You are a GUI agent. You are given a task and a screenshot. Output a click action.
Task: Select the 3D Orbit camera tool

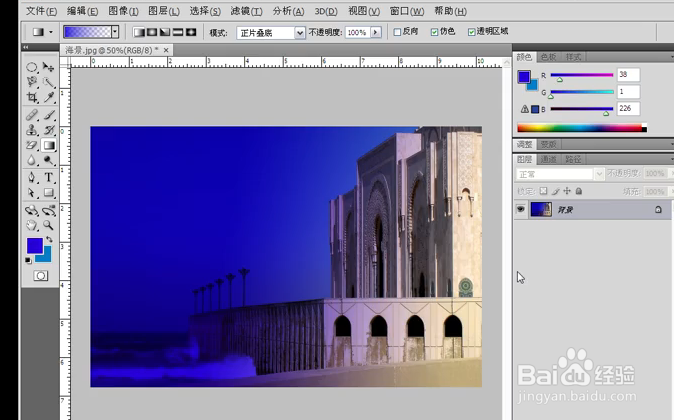pos(49,210)
